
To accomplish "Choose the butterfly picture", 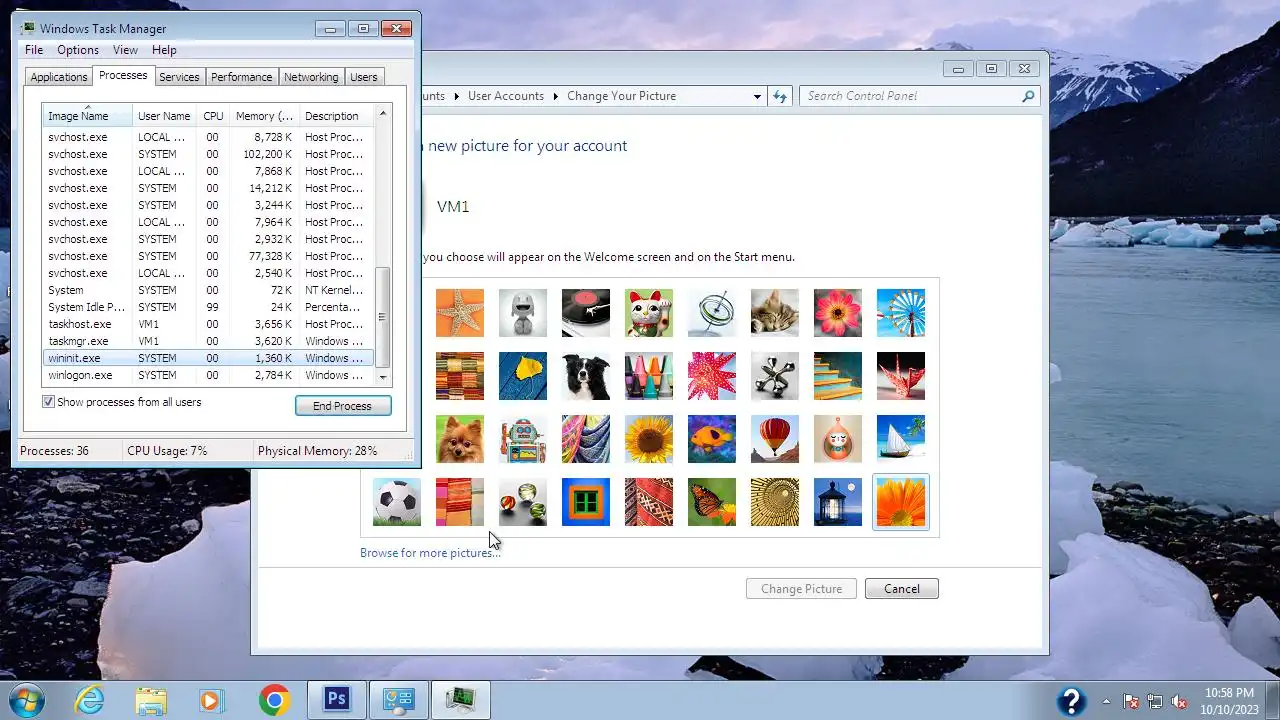I will click(x=712, y=502).
